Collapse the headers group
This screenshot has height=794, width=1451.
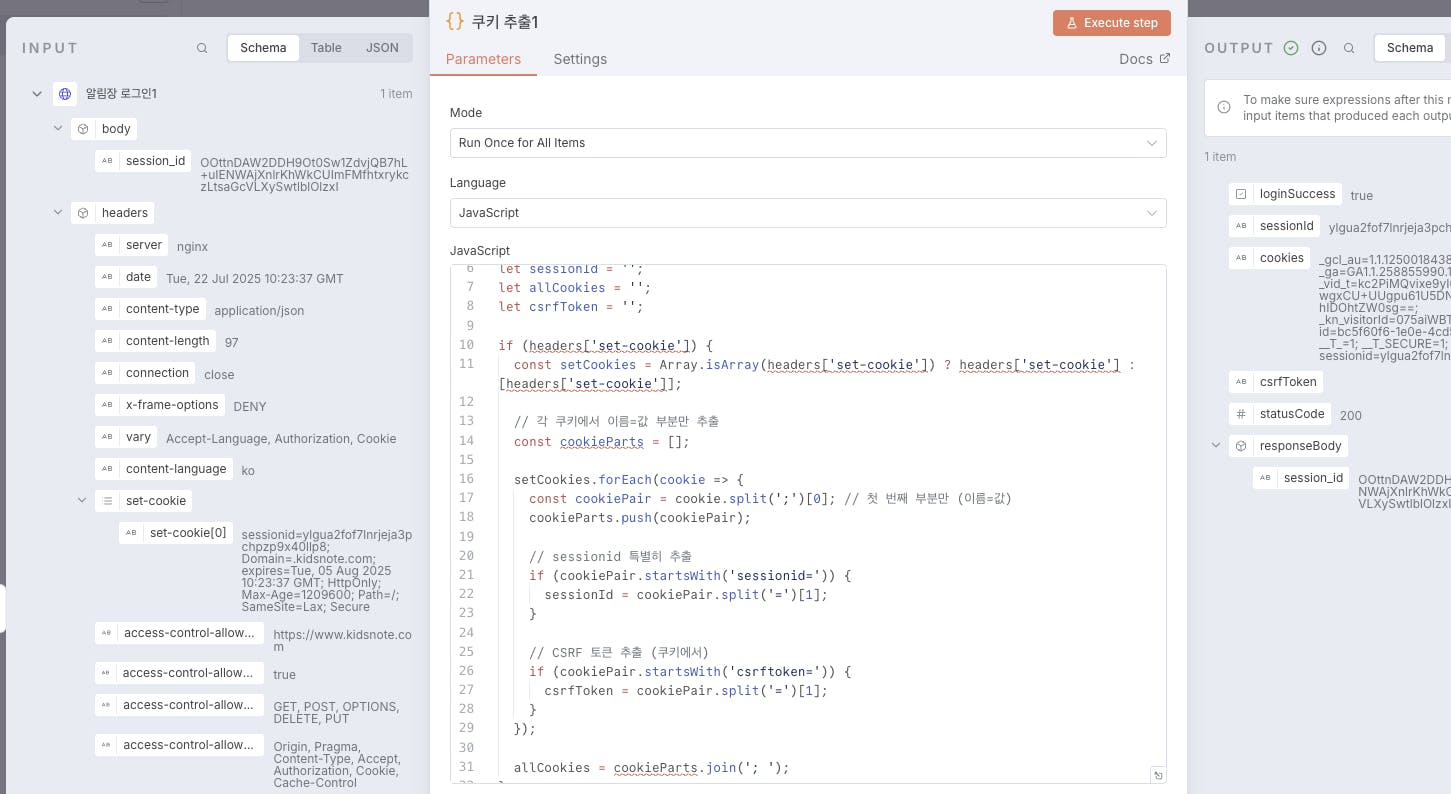pyautogui.click(x=58, y=213)
